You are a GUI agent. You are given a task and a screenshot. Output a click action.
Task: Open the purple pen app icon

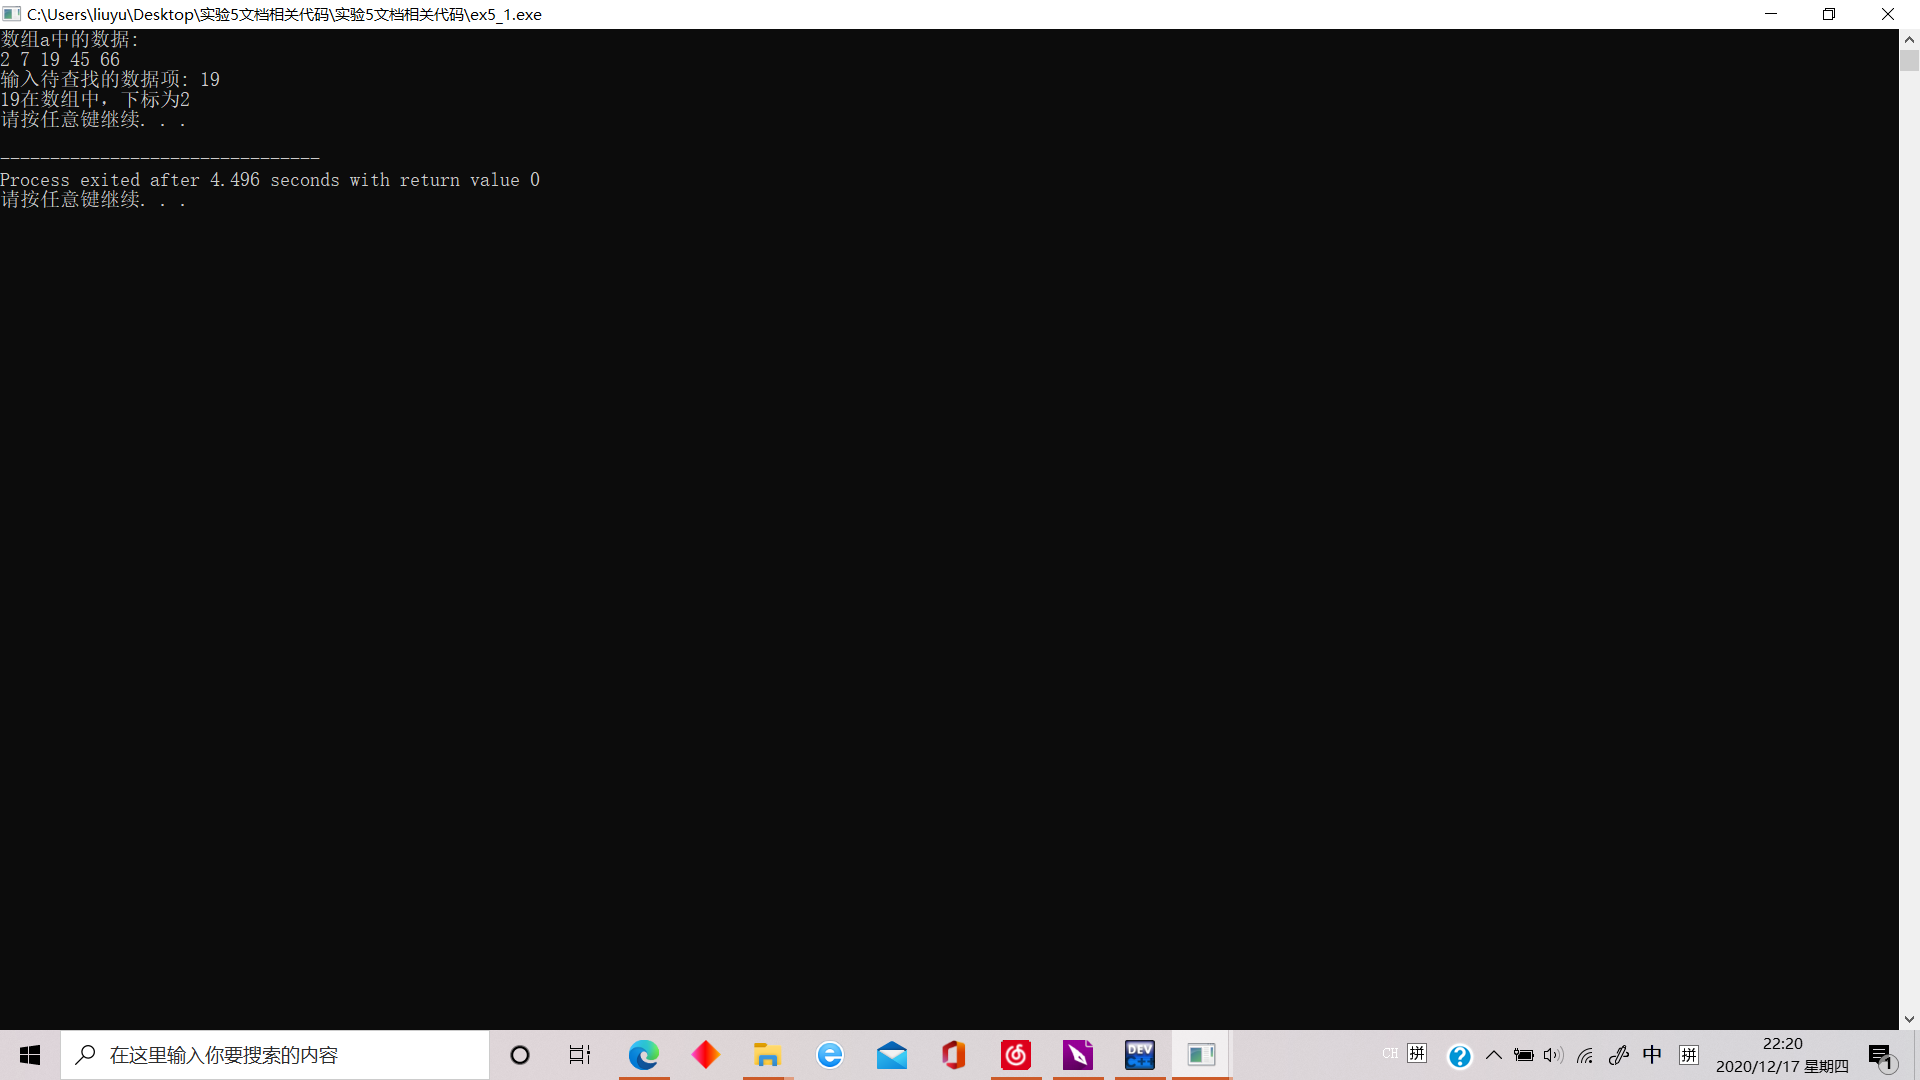pyautogui.click(x=1078, y=1055)
